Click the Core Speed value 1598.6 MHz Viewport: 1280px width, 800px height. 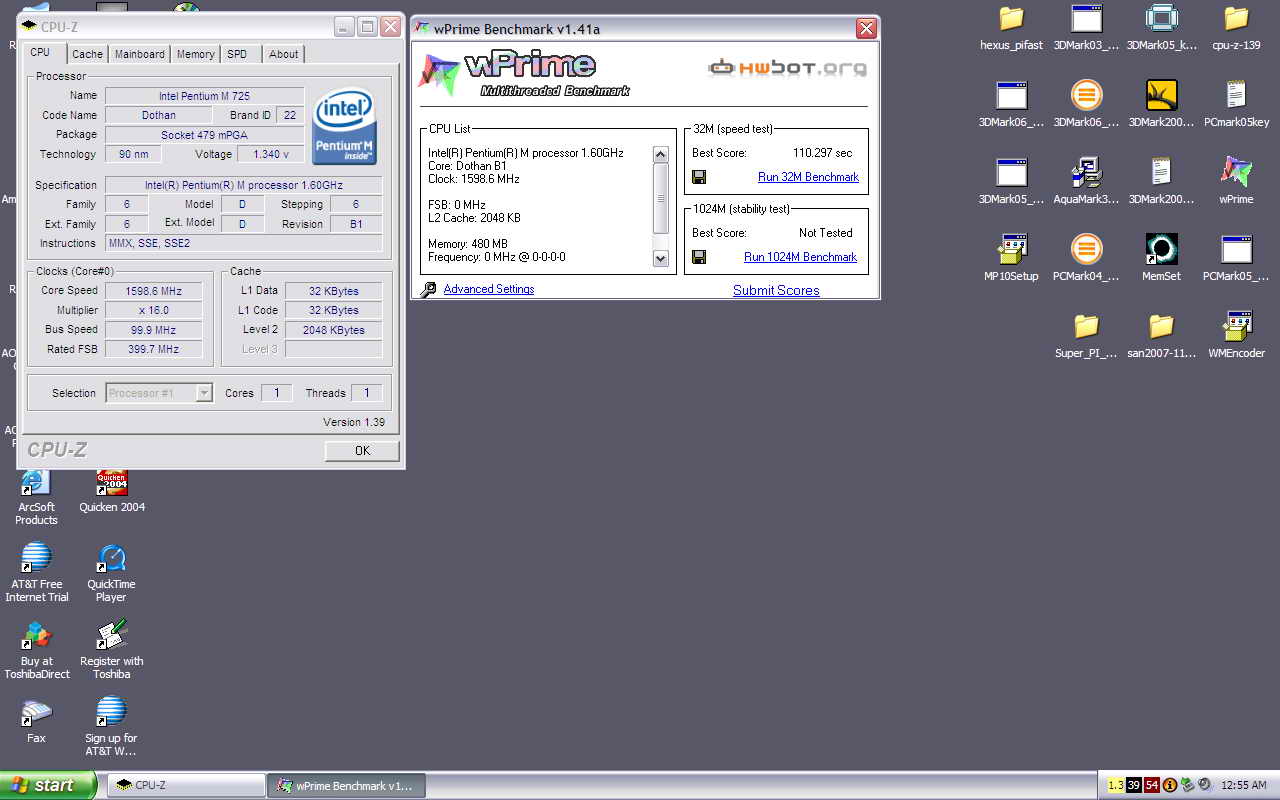point(153,291)
